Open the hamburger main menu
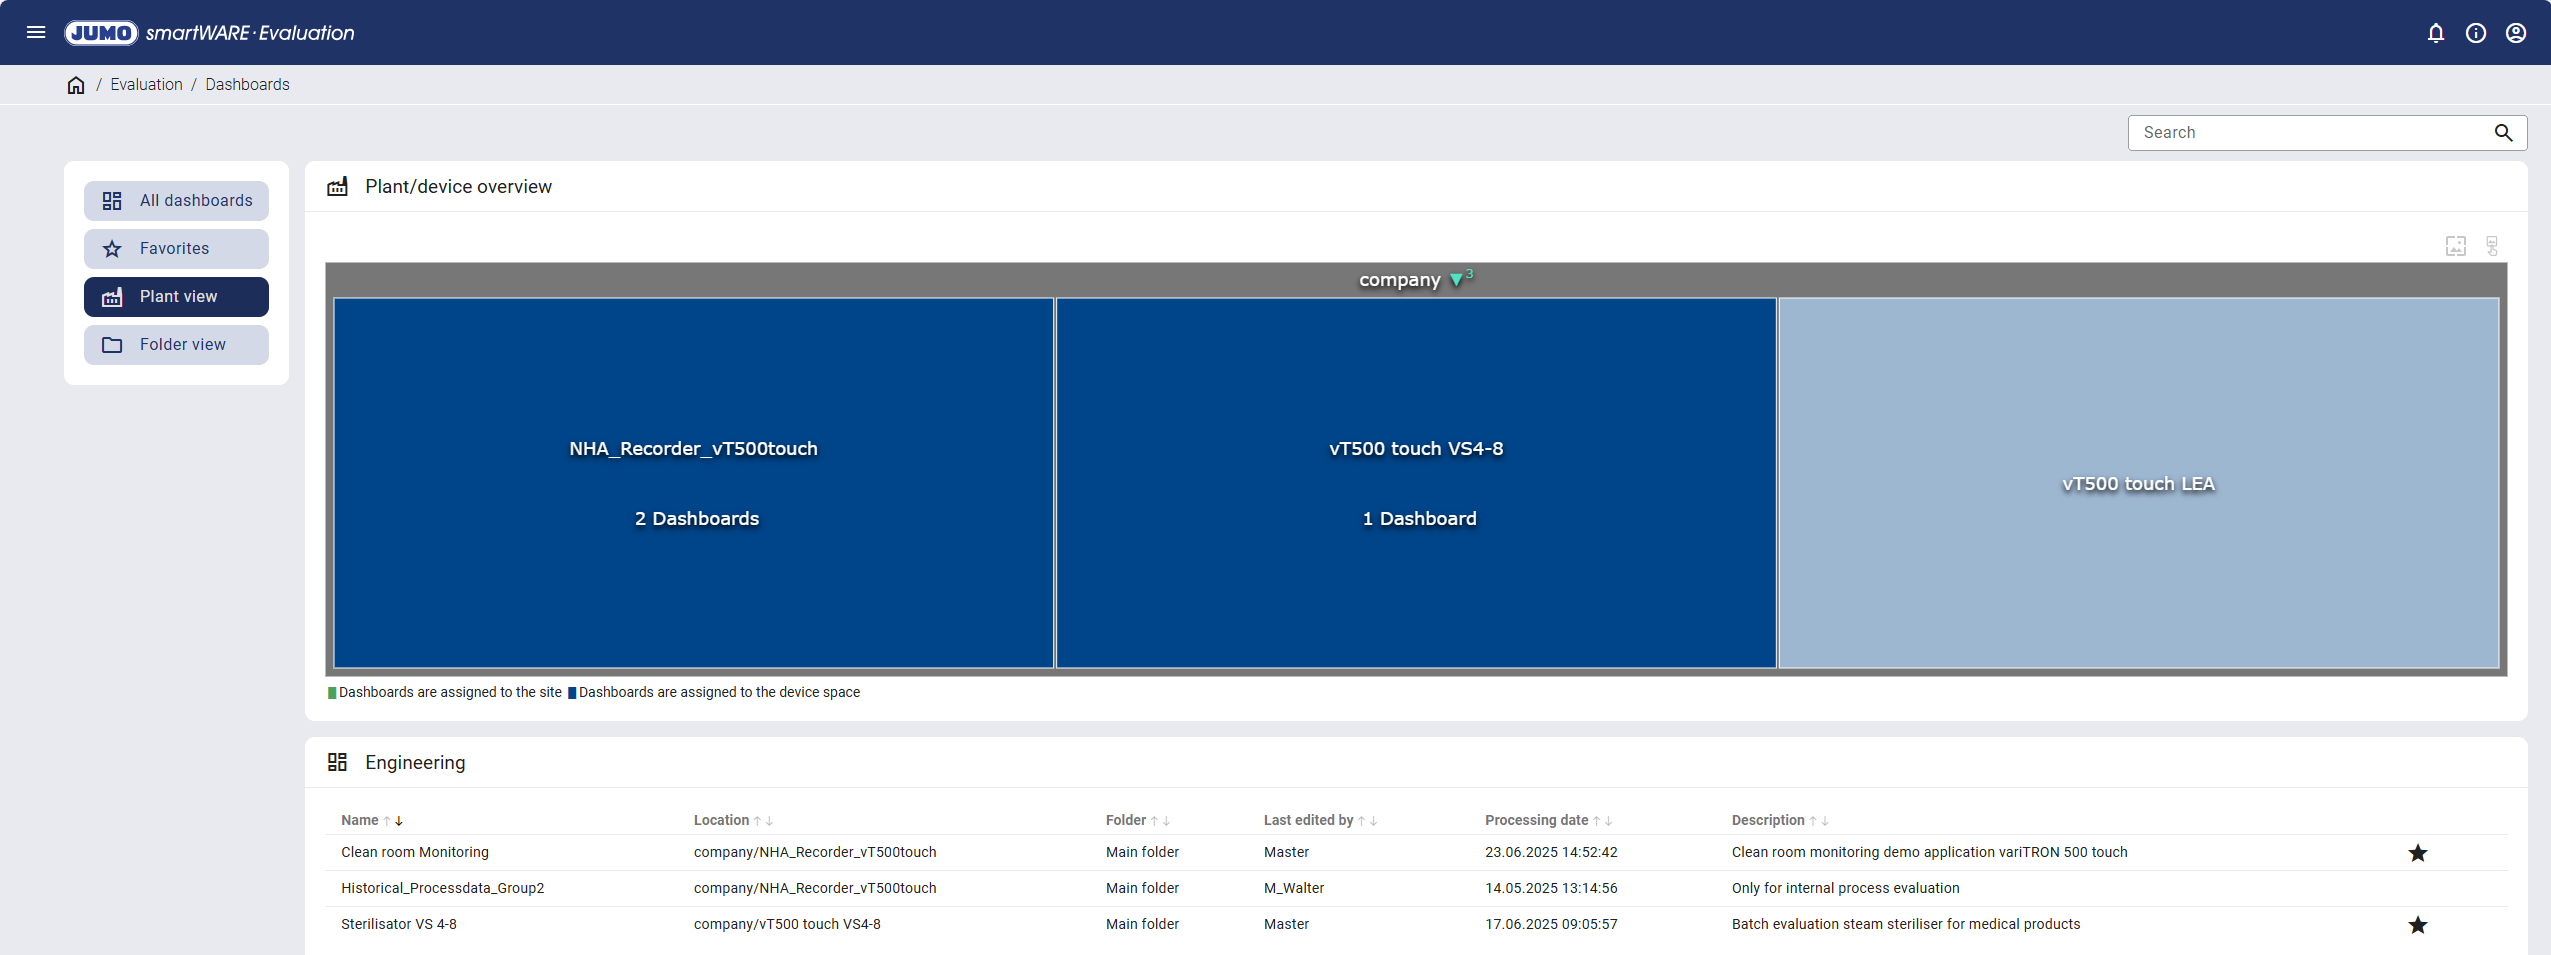The width and height of the screenshot is (2551, 955). coord(36,32)
